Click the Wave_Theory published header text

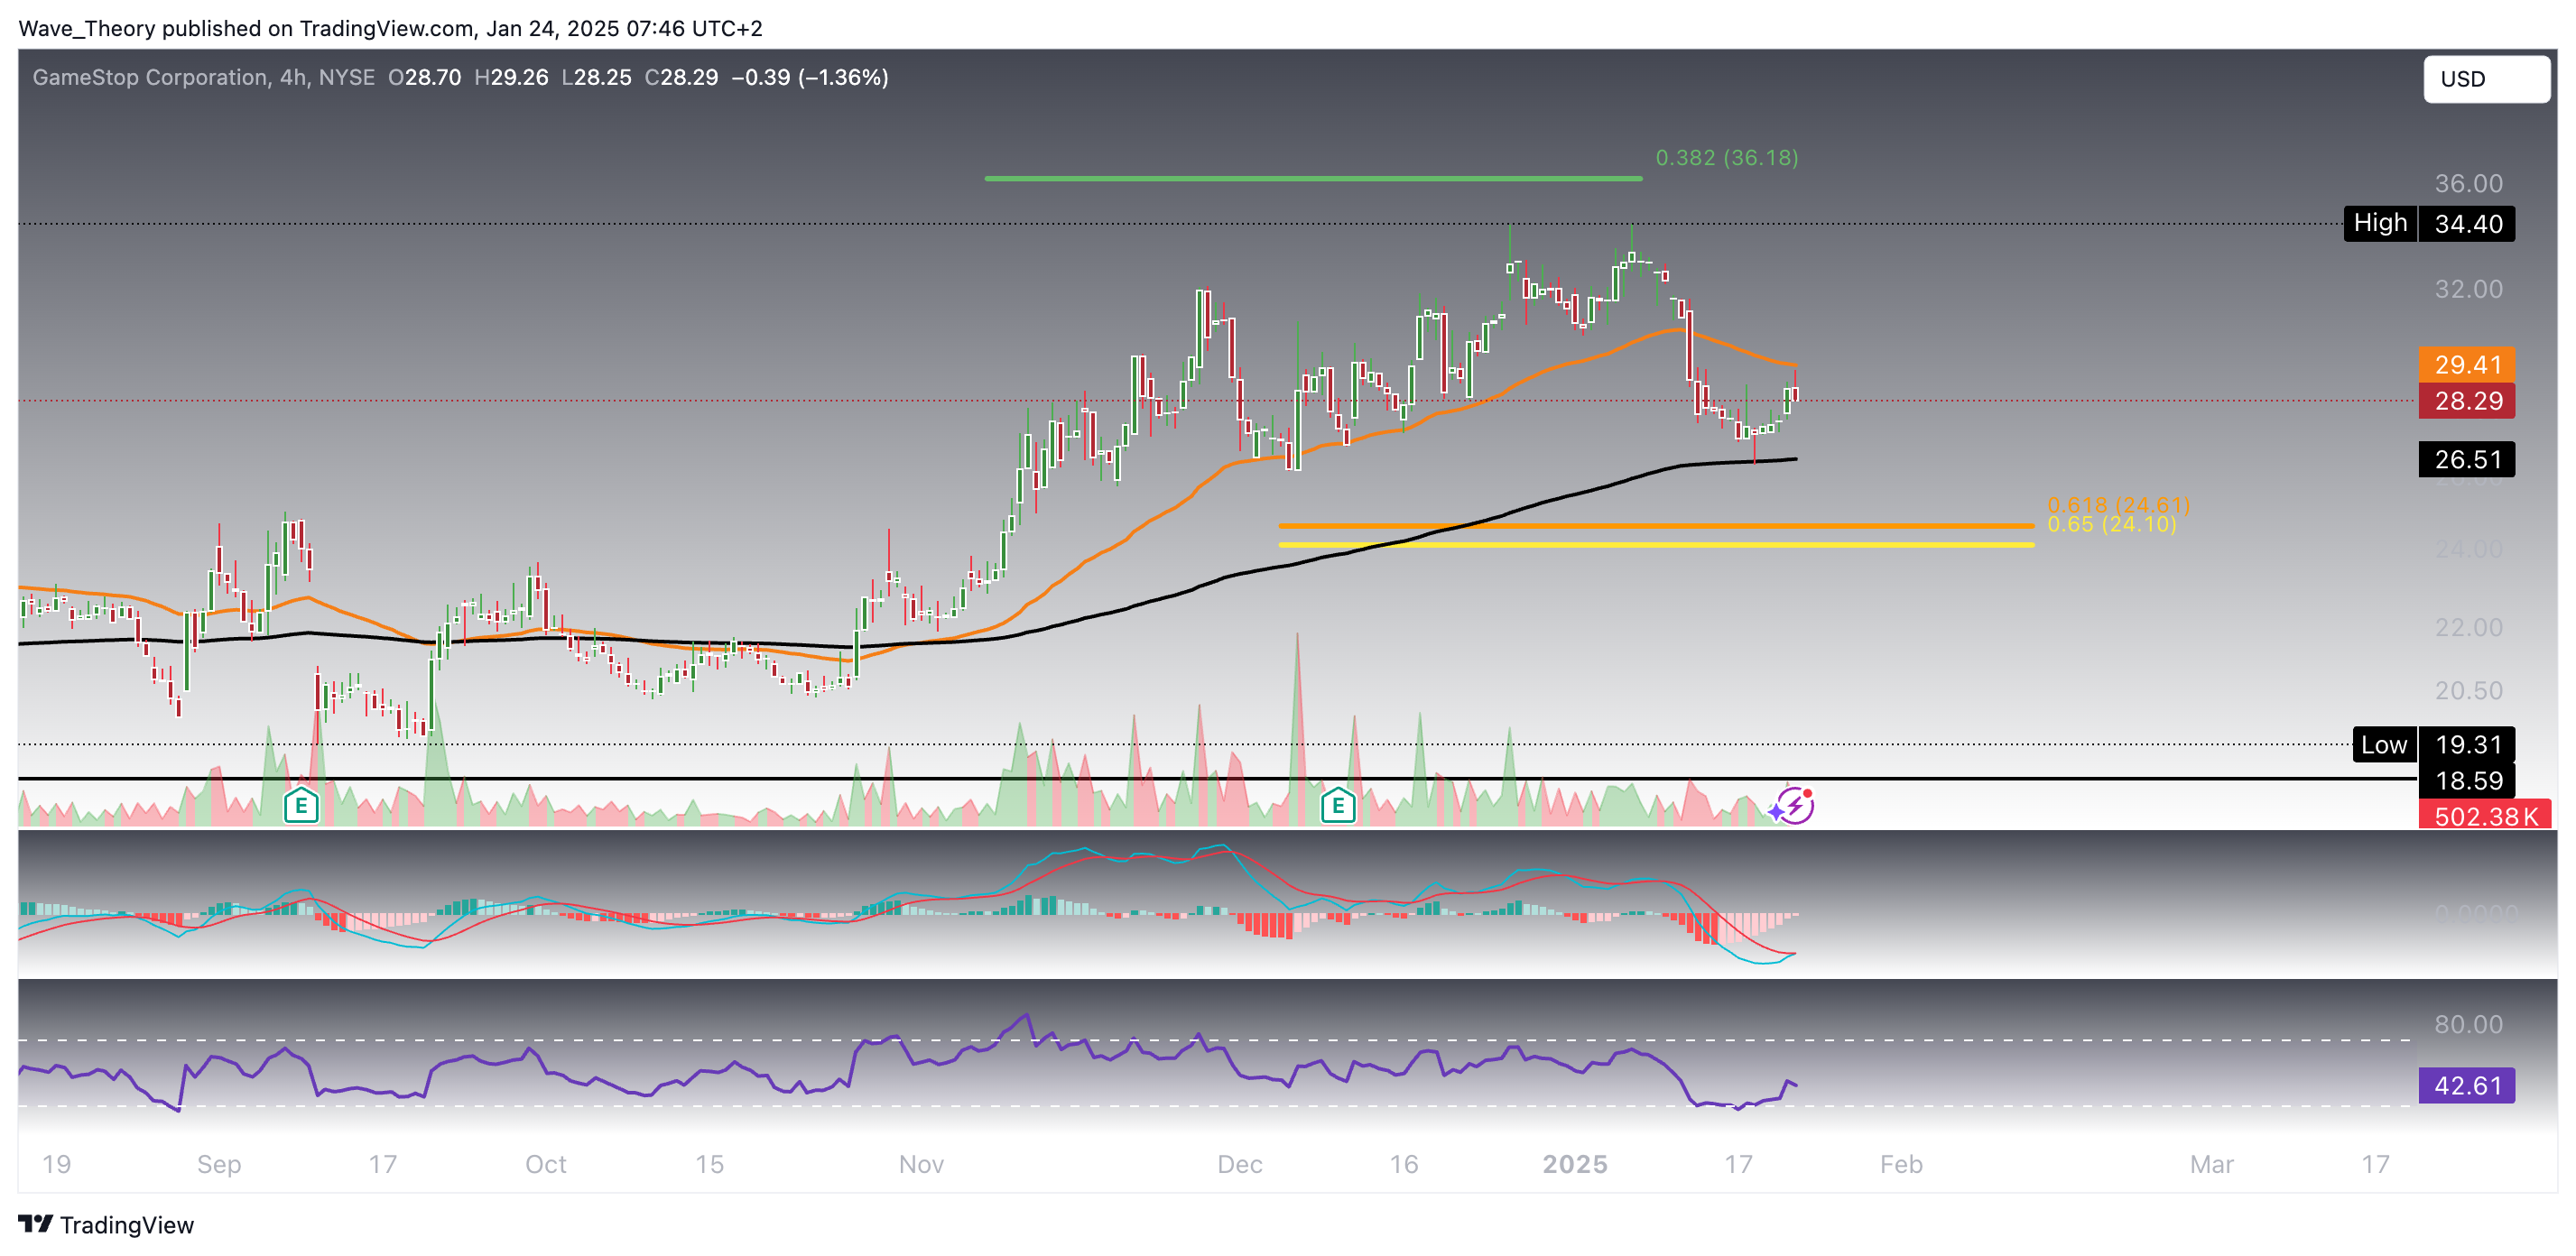point(390,28)
